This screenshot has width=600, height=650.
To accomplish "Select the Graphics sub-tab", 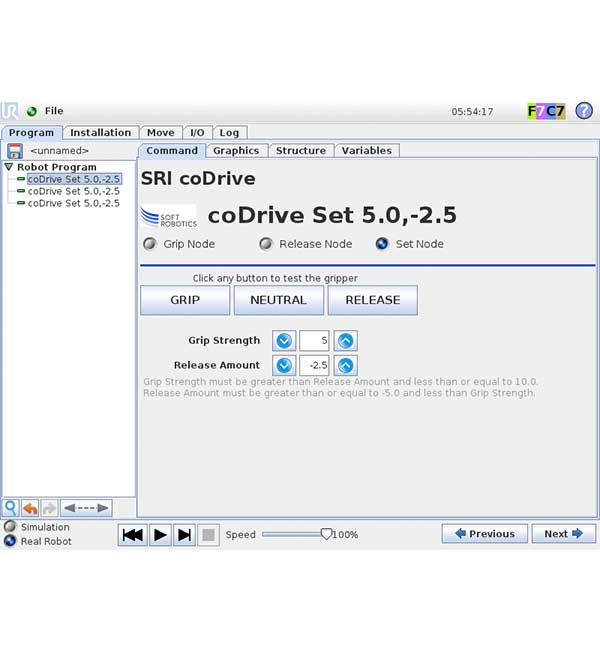I will pyautogui.click(x=236, y=151).
